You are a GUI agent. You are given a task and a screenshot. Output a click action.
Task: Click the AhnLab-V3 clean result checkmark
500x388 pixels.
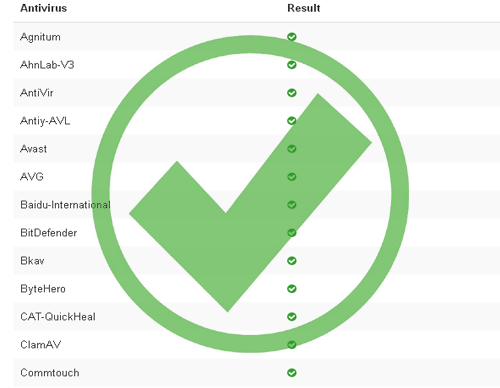pyautogui.click(x=292, y=65)
